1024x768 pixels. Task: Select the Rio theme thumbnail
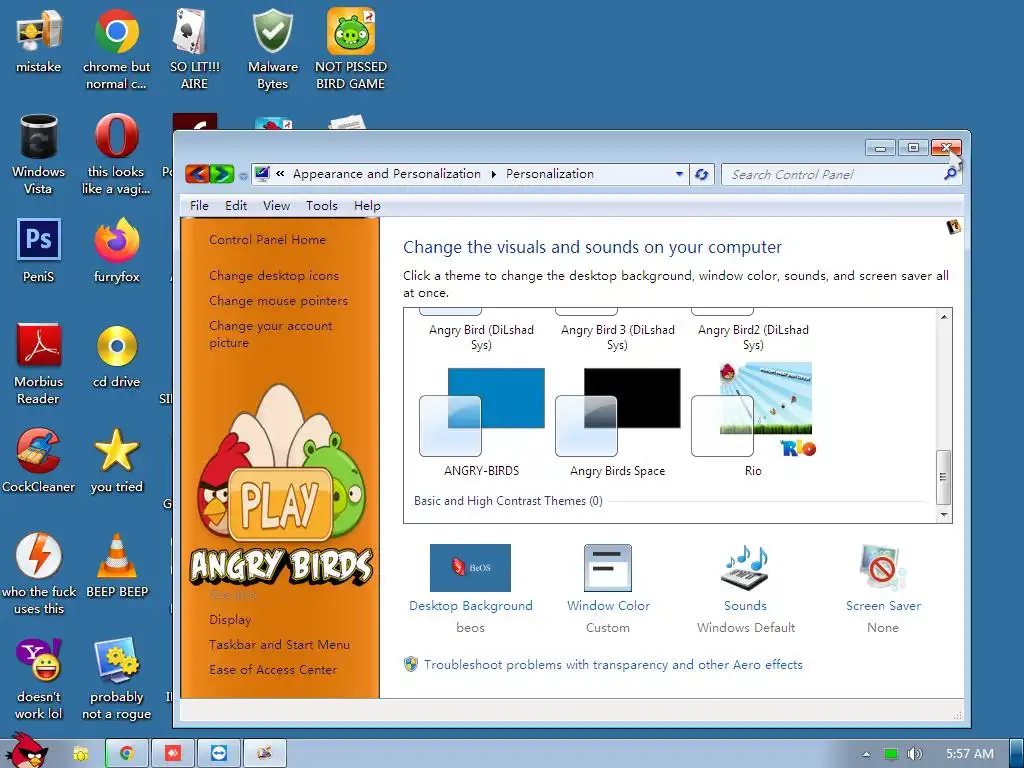pyautogui.click(x=753, y=409)
